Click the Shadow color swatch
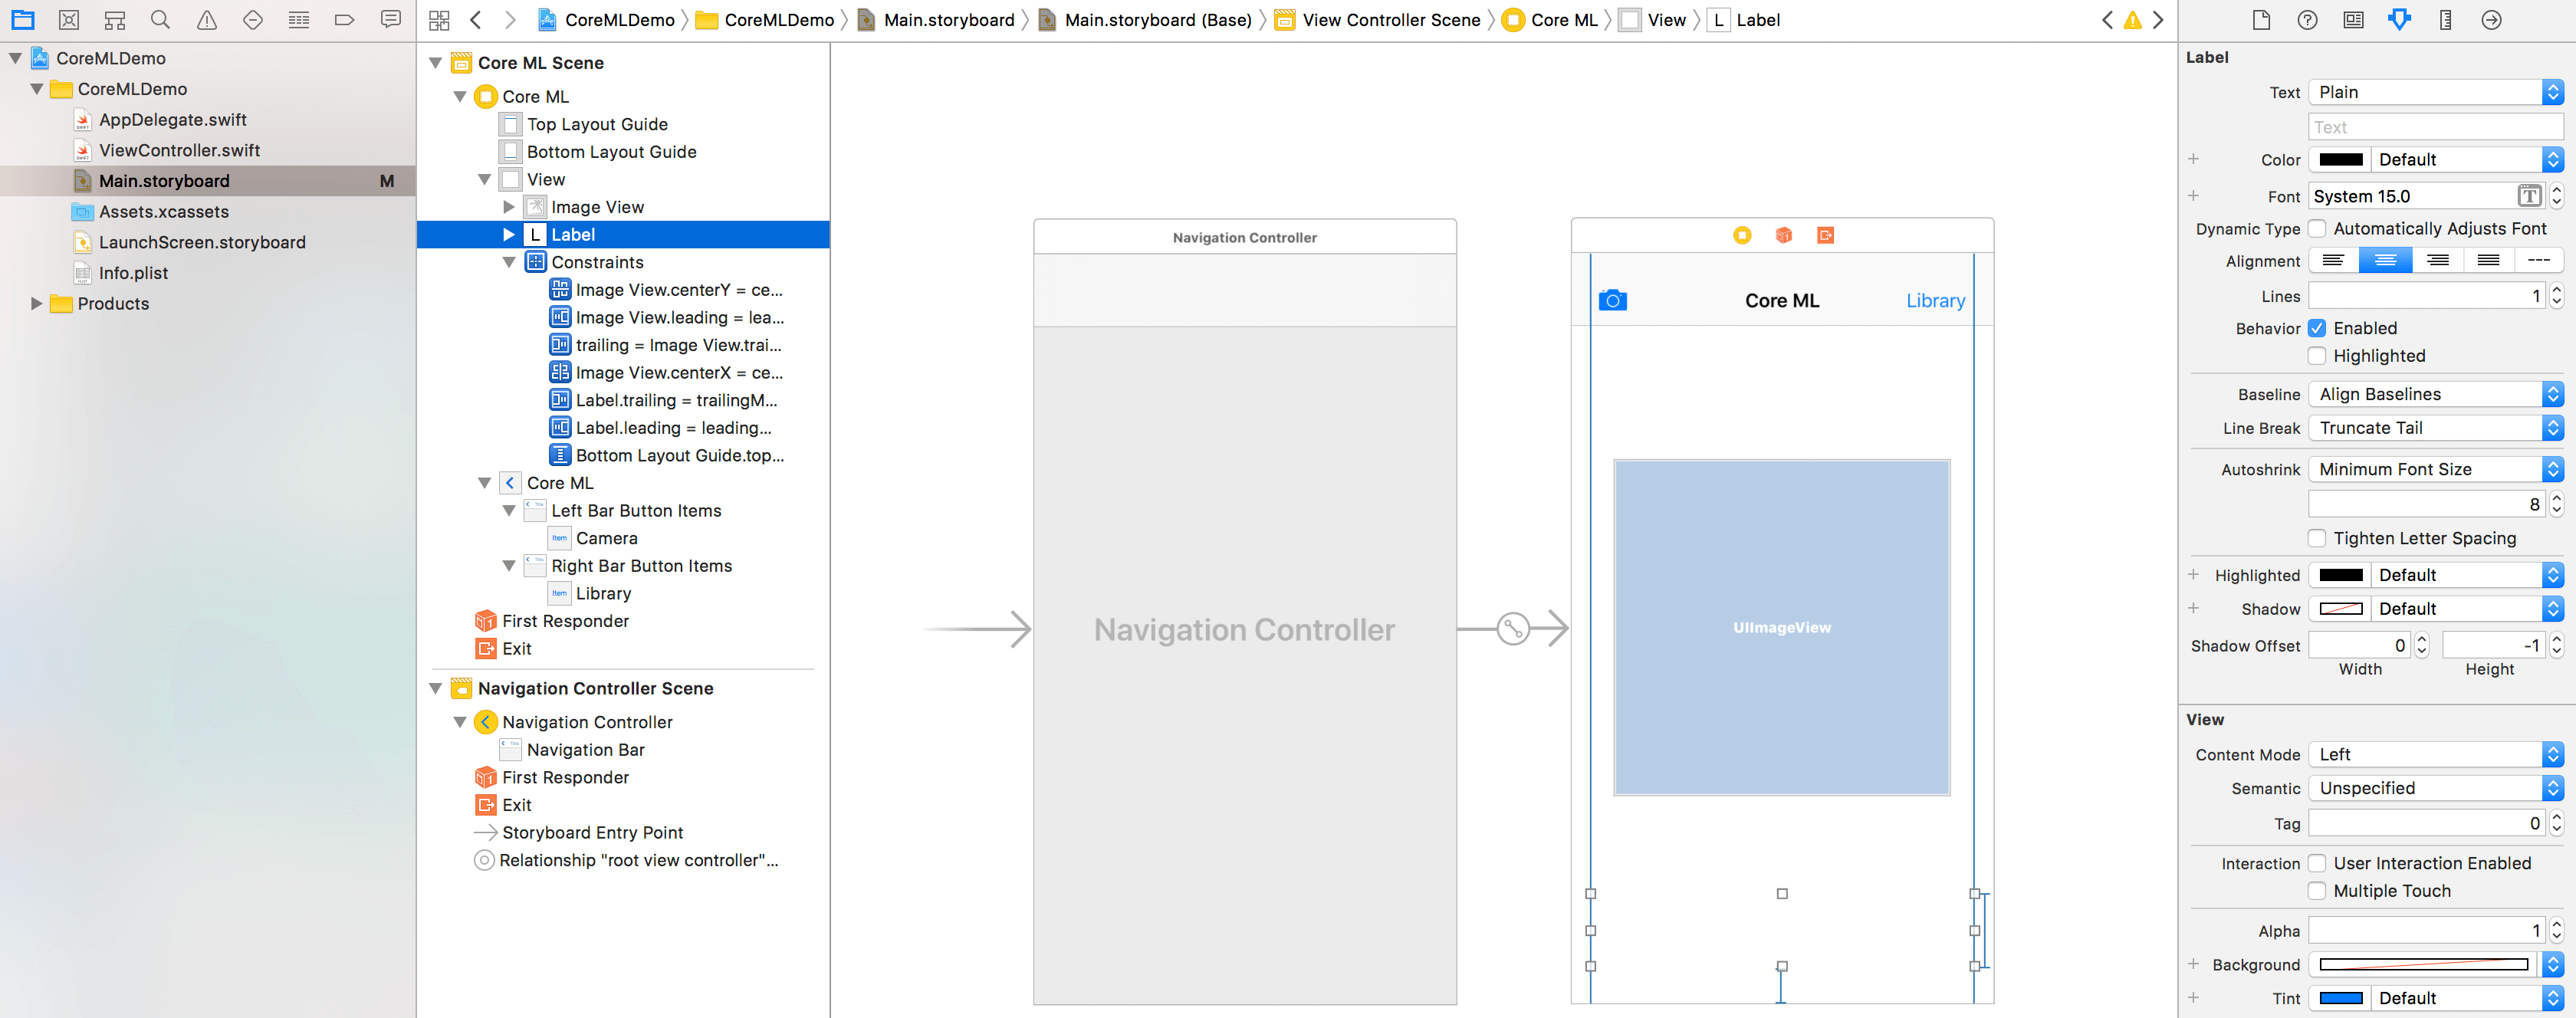The height and width of the screenshot is (1018, 2576). pyautogui.click(x=2340, y=609)
